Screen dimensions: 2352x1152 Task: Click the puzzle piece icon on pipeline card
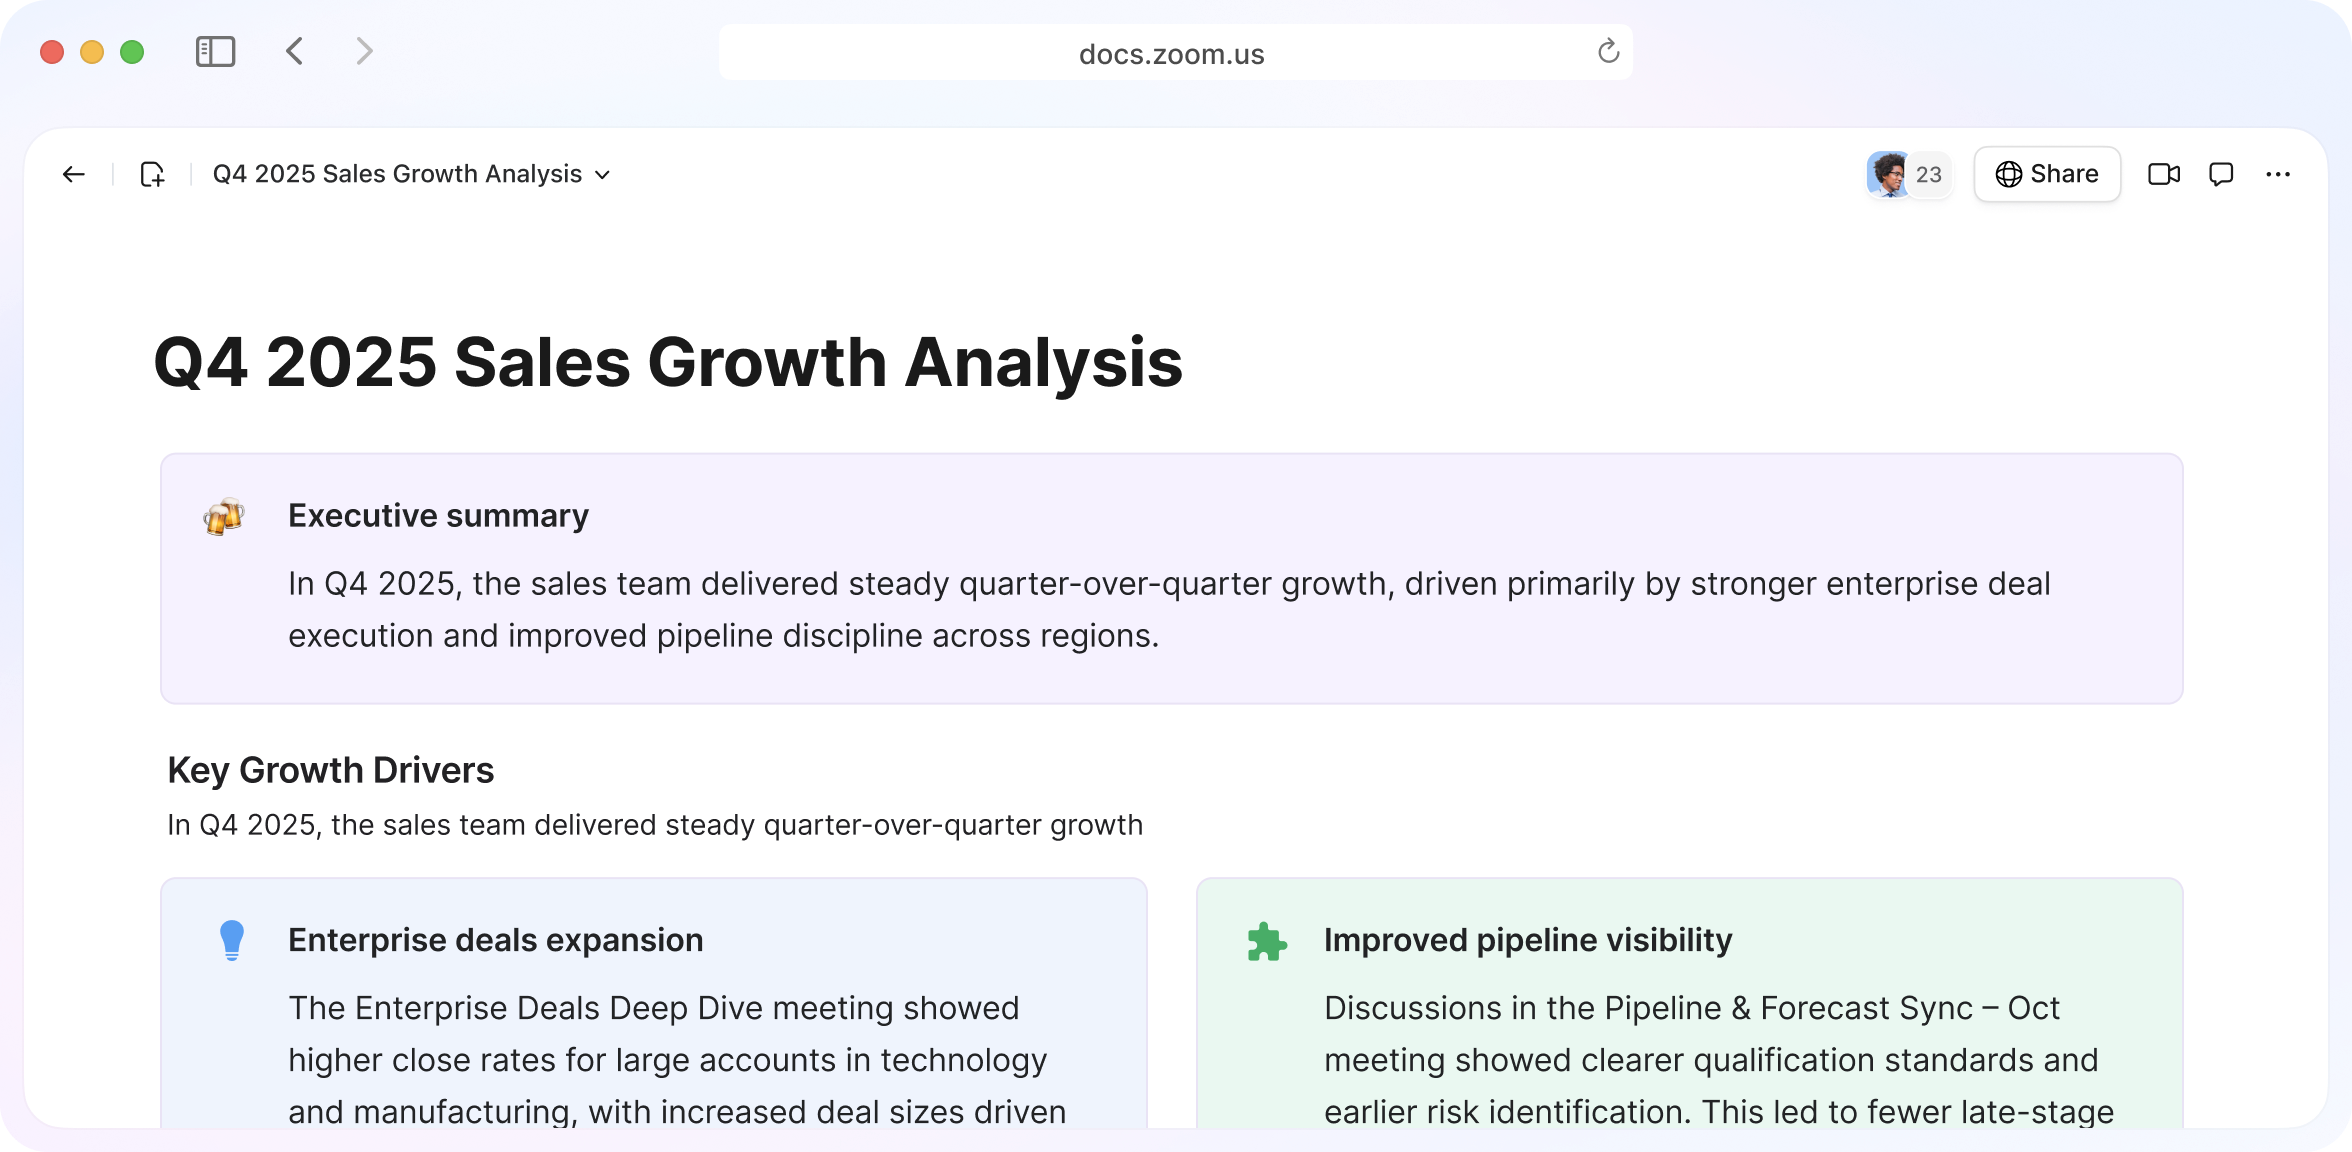click(1267, 942)
